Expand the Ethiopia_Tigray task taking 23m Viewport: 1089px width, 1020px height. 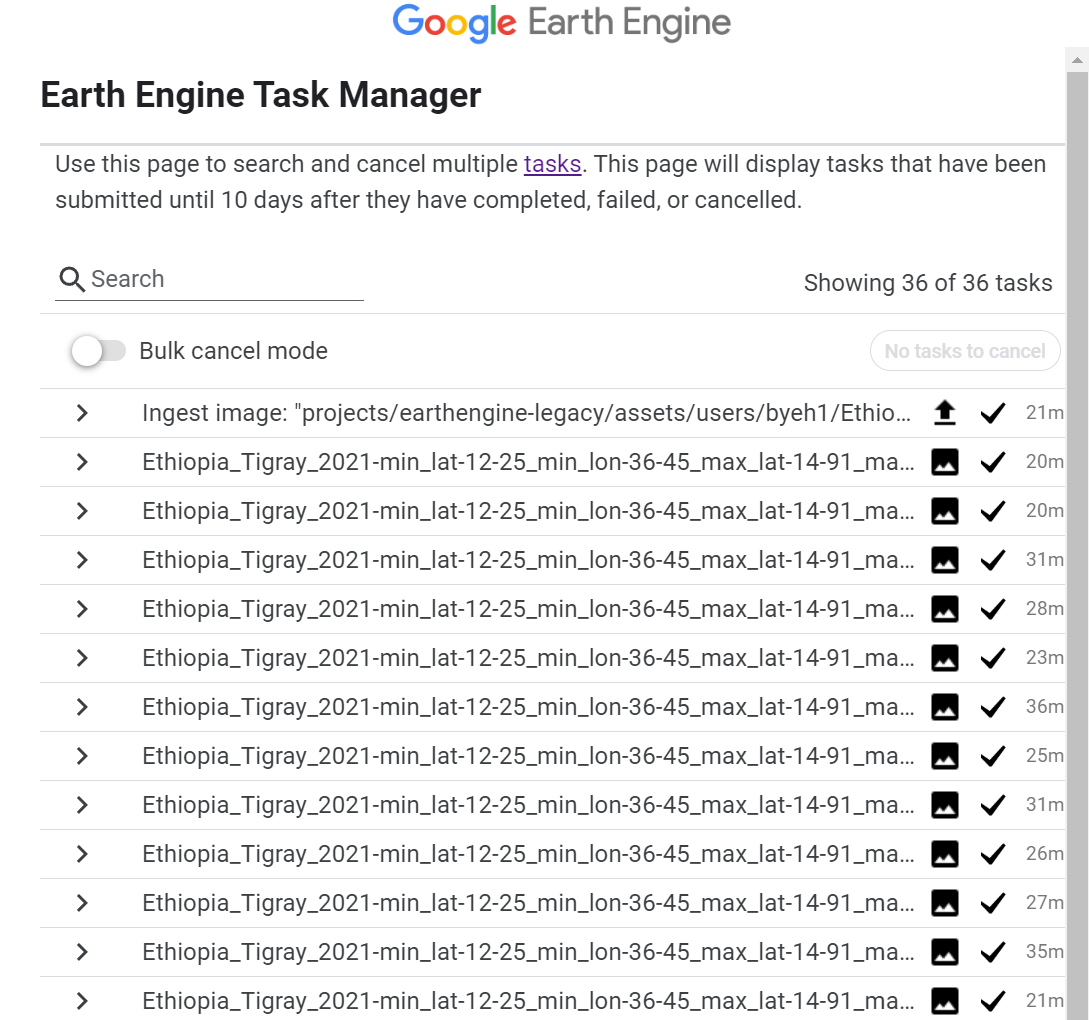point(82,658)
